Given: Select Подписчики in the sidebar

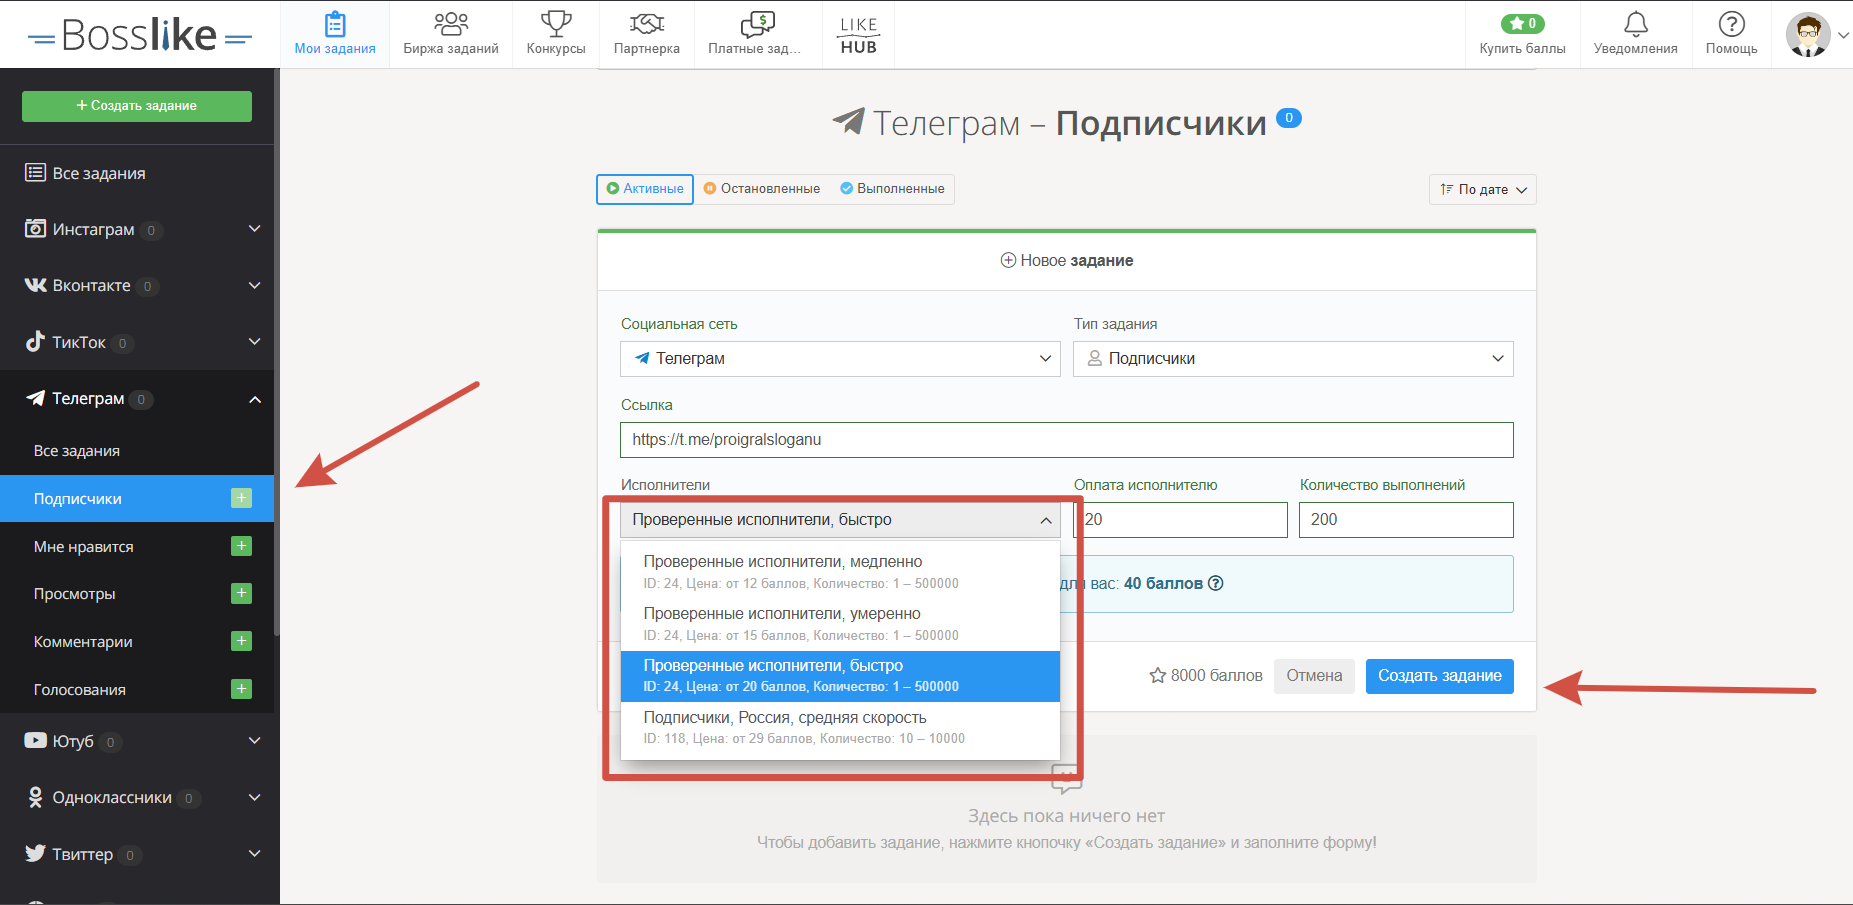Looking at the screenshot, I should (137, 498).
